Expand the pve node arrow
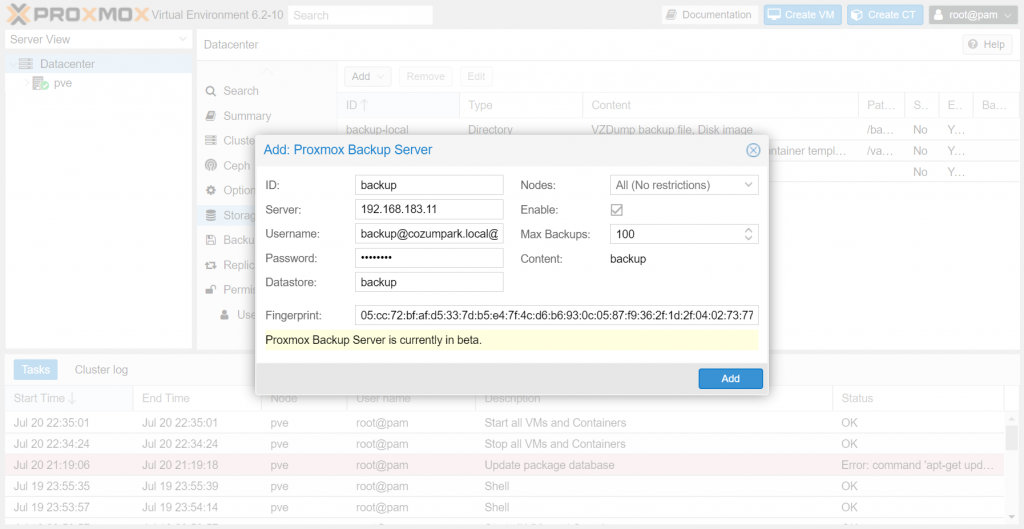 26,83
